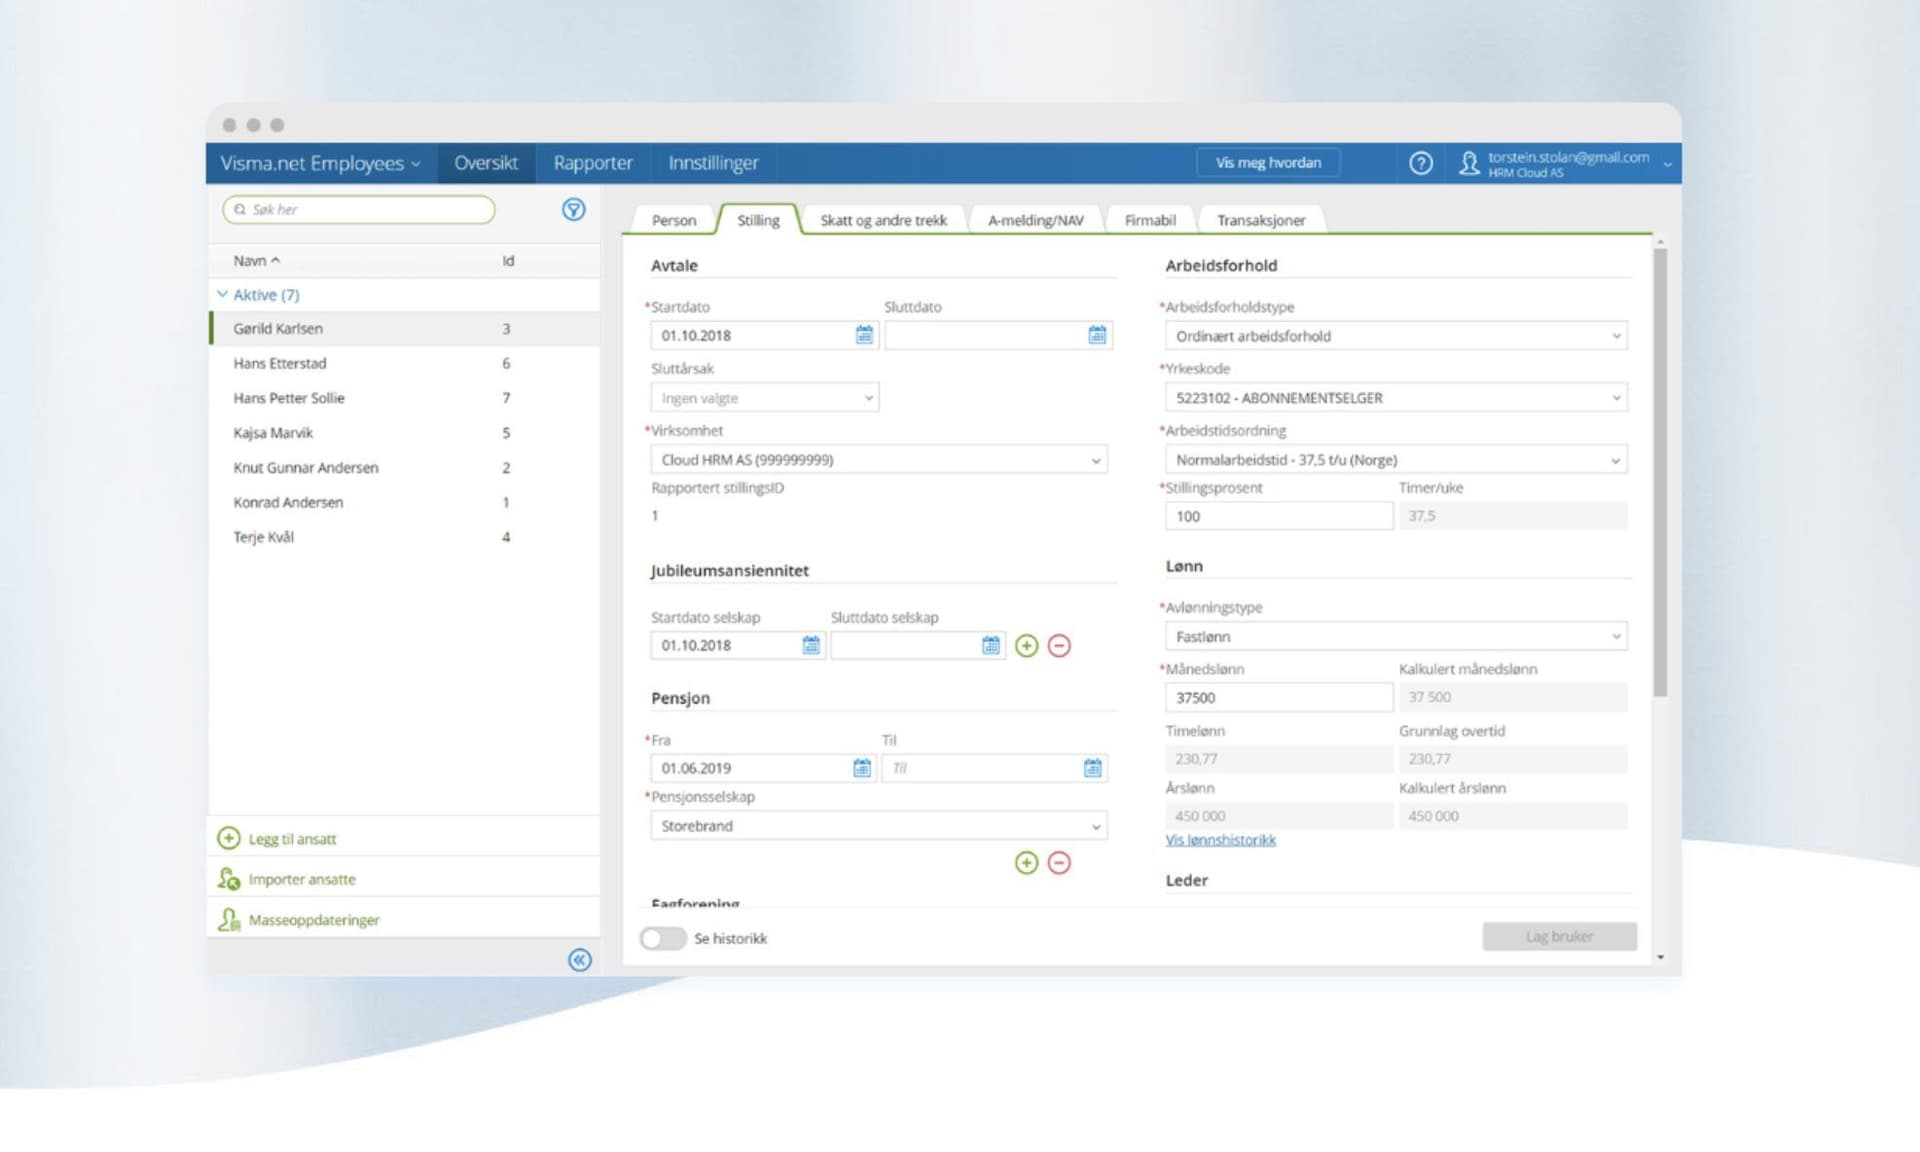Click the vertical scrollbar thumb

coord(1660,472)
